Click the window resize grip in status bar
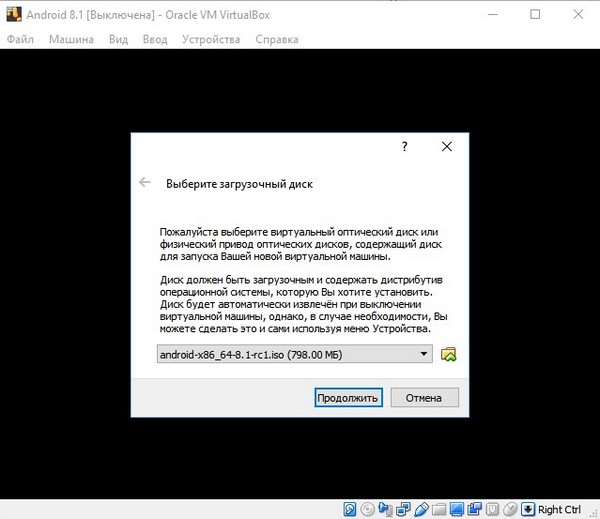This screenshot has width=600, height=519. 593,513
